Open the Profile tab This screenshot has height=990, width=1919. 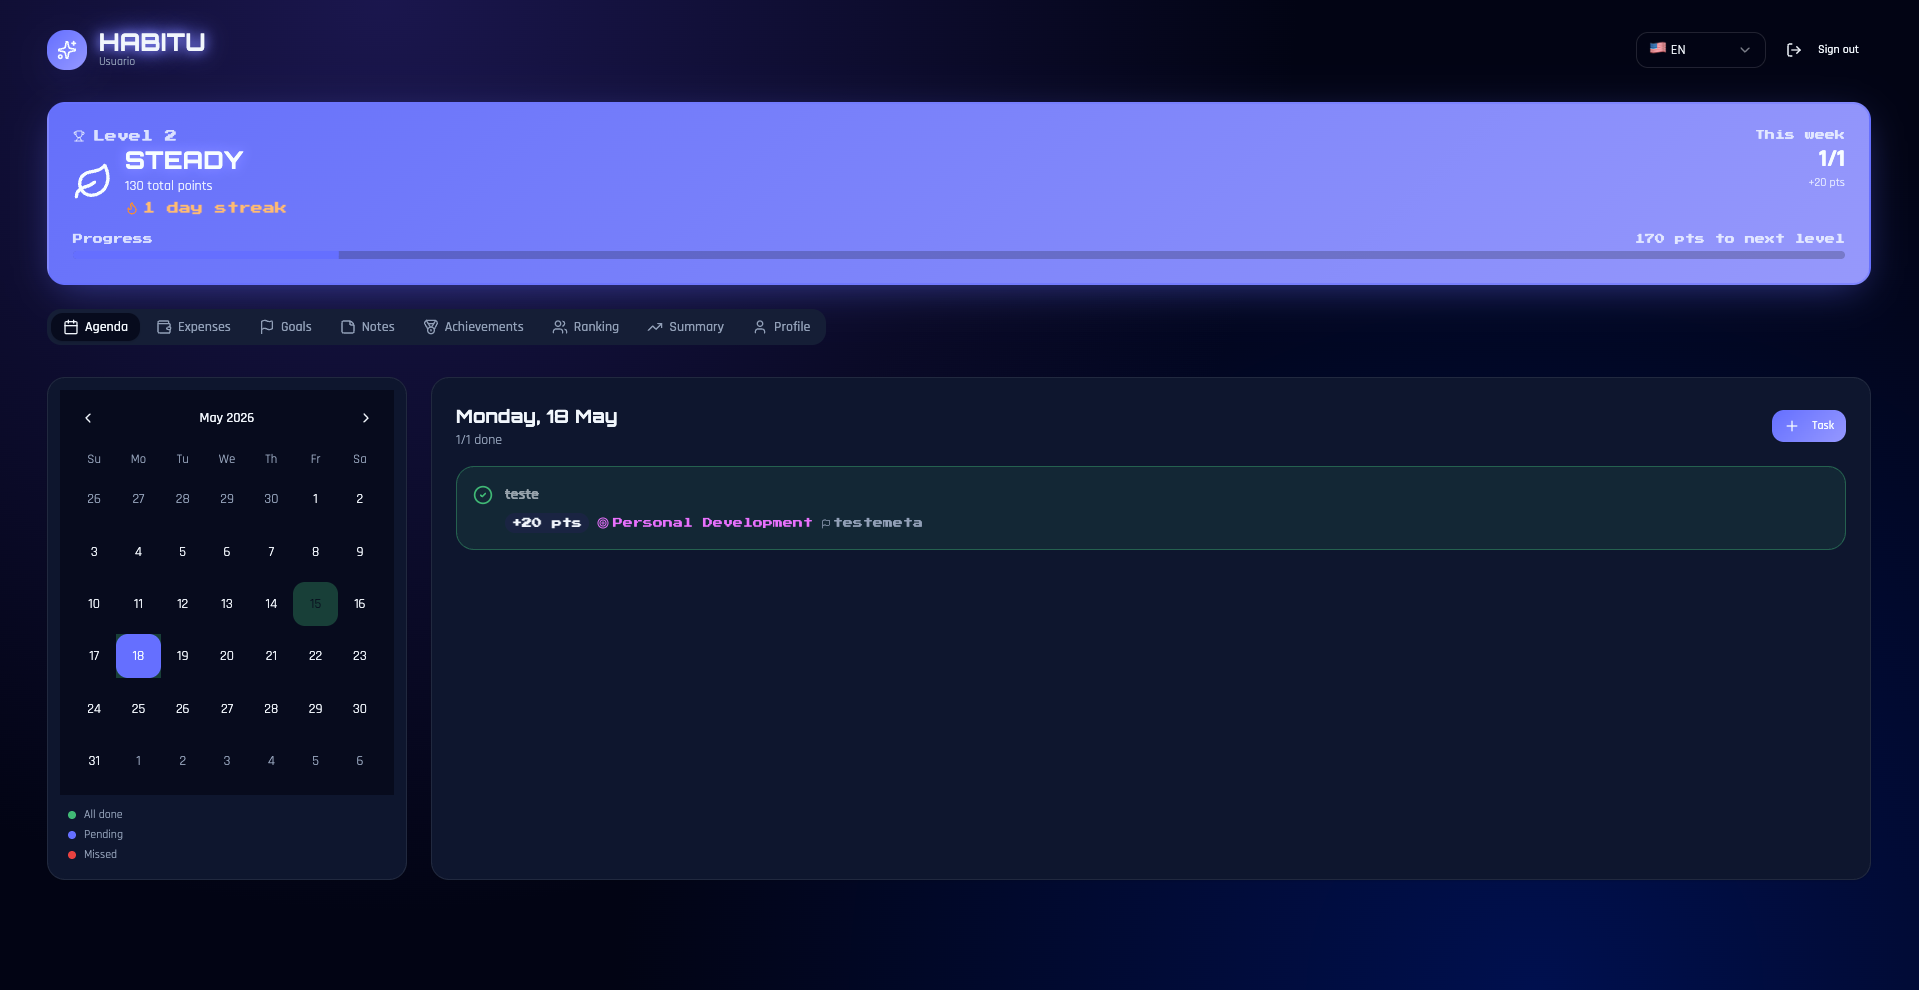coord(782,327)
